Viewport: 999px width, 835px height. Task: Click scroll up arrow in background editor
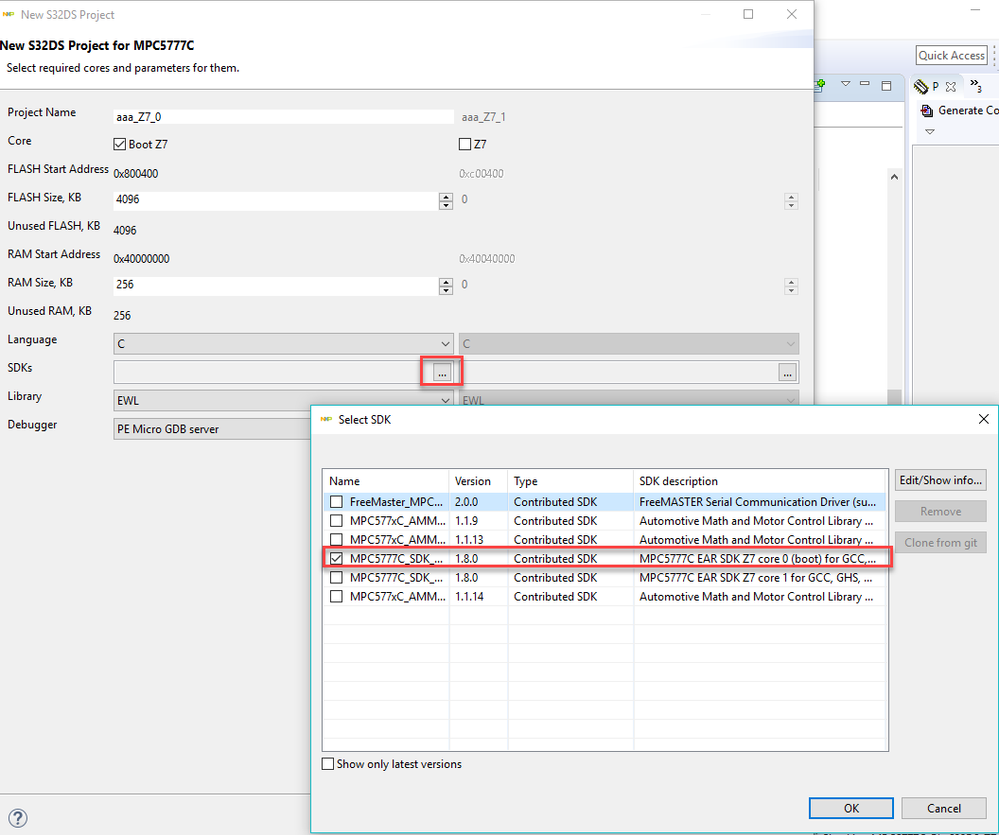(x=895, y=177)
